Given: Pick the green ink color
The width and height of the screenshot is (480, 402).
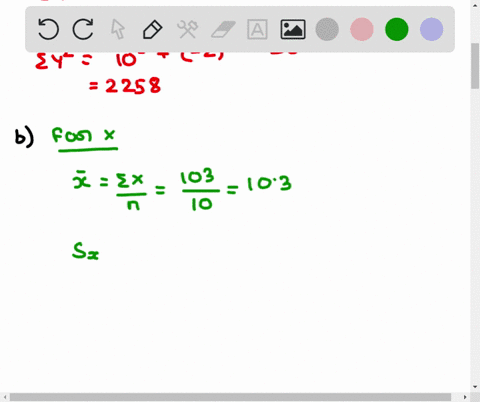Looking at the screenshot, I should (x=397, y=29).
